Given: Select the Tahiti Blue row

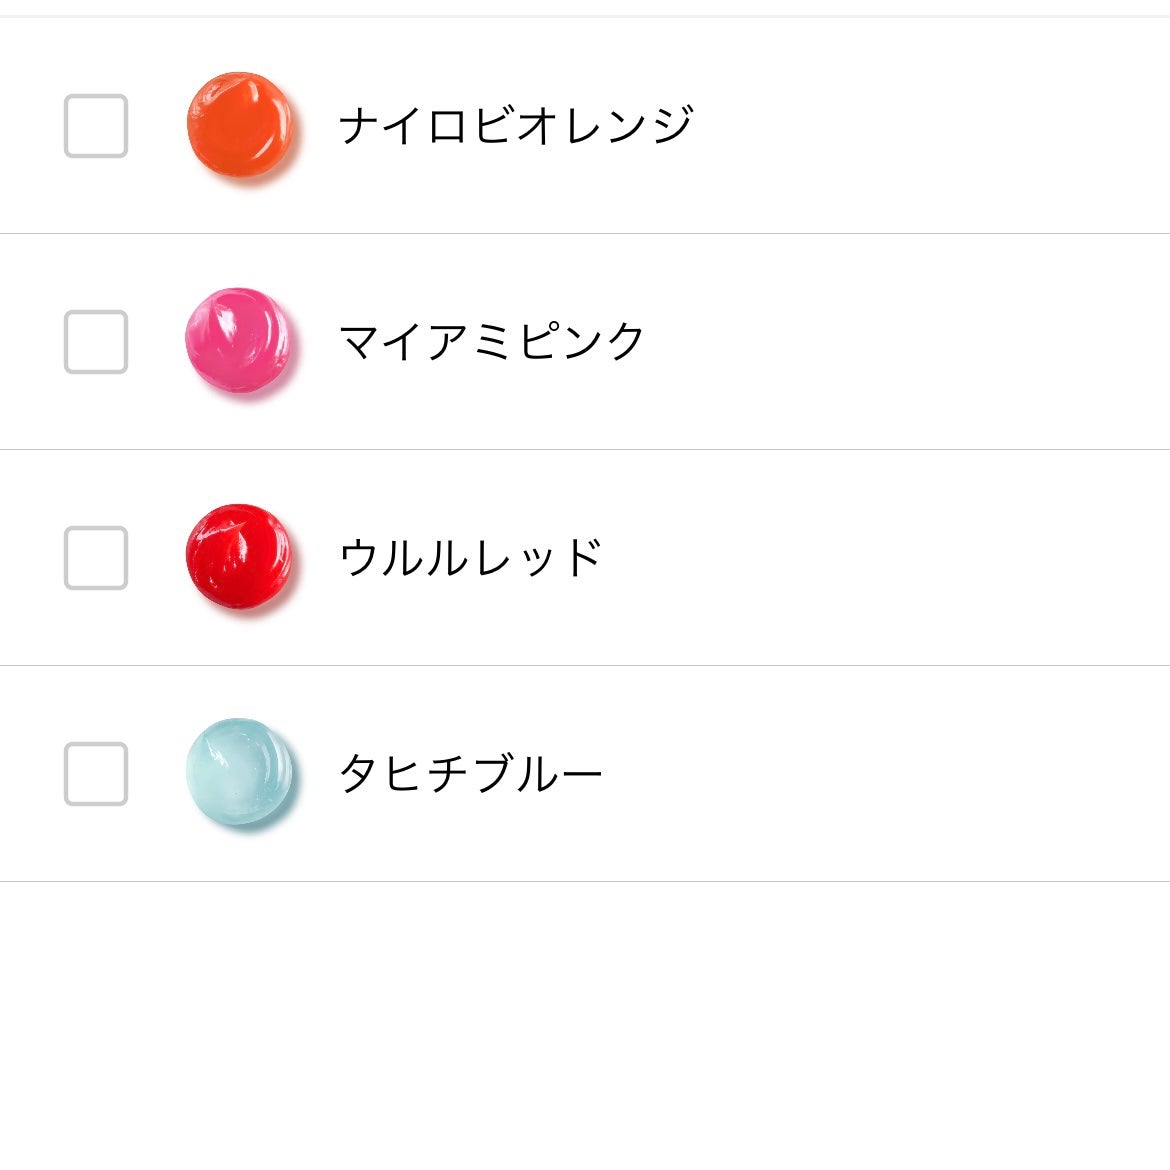Looking at the screenshot, I should tap(585, 773).
